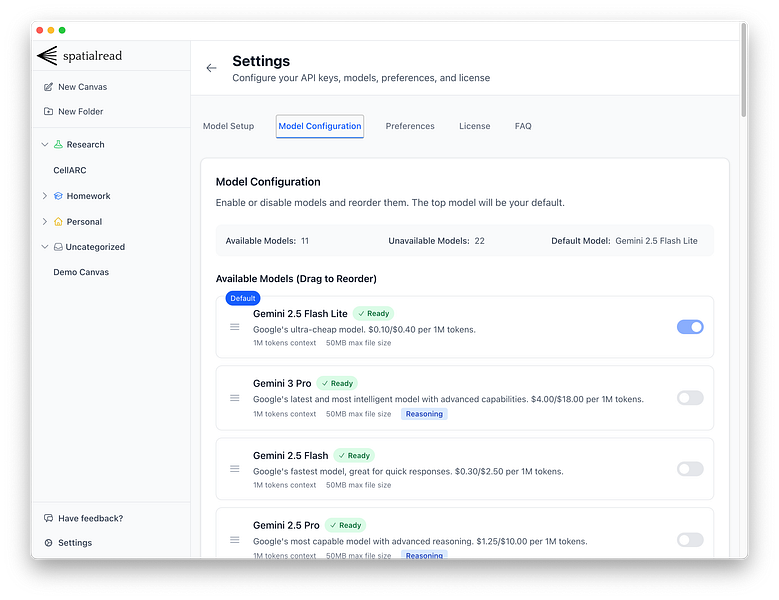This screenshot has height=600, width=779.
Task: Grab the Gemini 2.5 Flash Lite drag handle
Action: [x=234, y=327]
